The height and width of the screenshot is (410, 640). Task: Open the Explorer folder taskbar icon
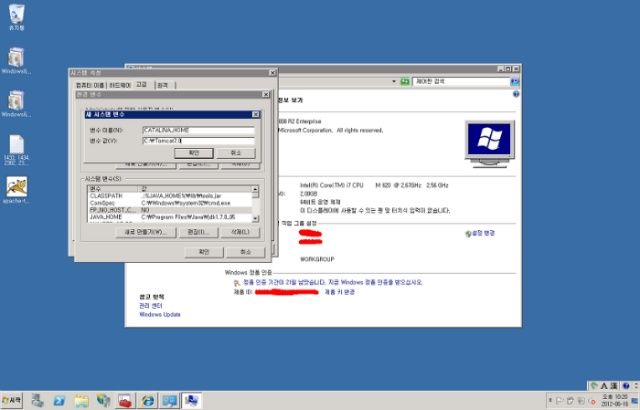click(81, 401)
